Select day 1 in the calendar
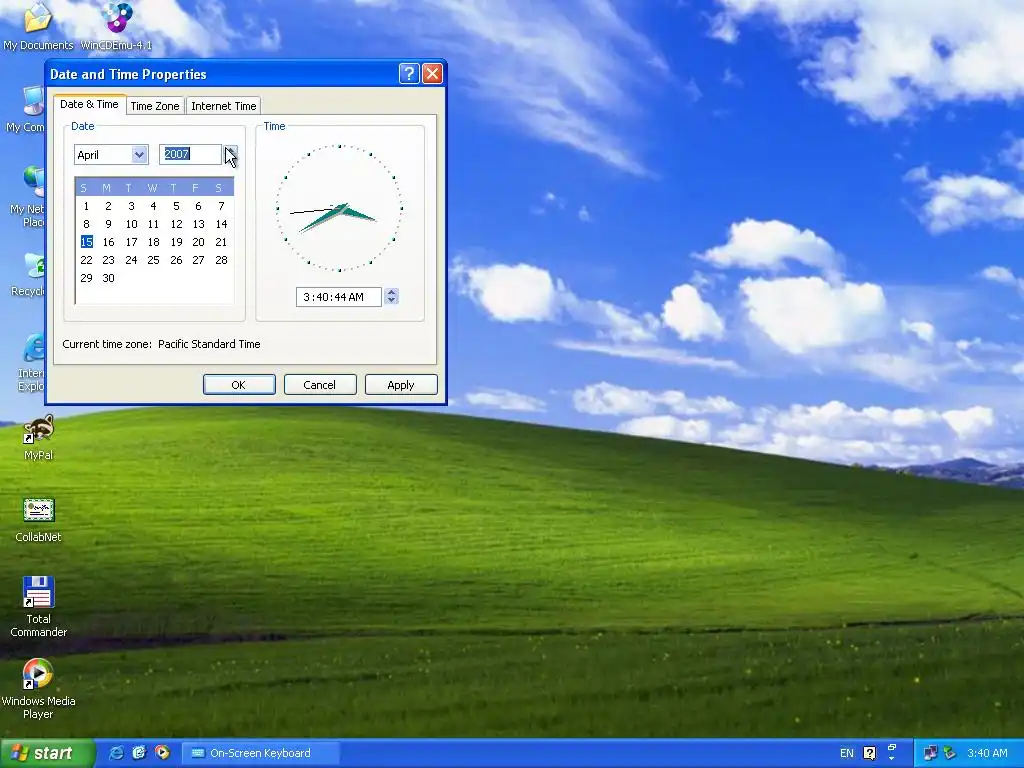1024x768 pixels. pyautogui.click(x=86, y=206)
